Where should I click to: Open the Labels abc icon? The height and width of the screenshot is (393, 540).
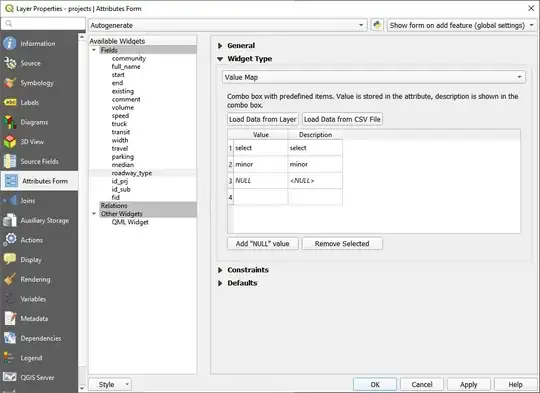coord(10,103)
